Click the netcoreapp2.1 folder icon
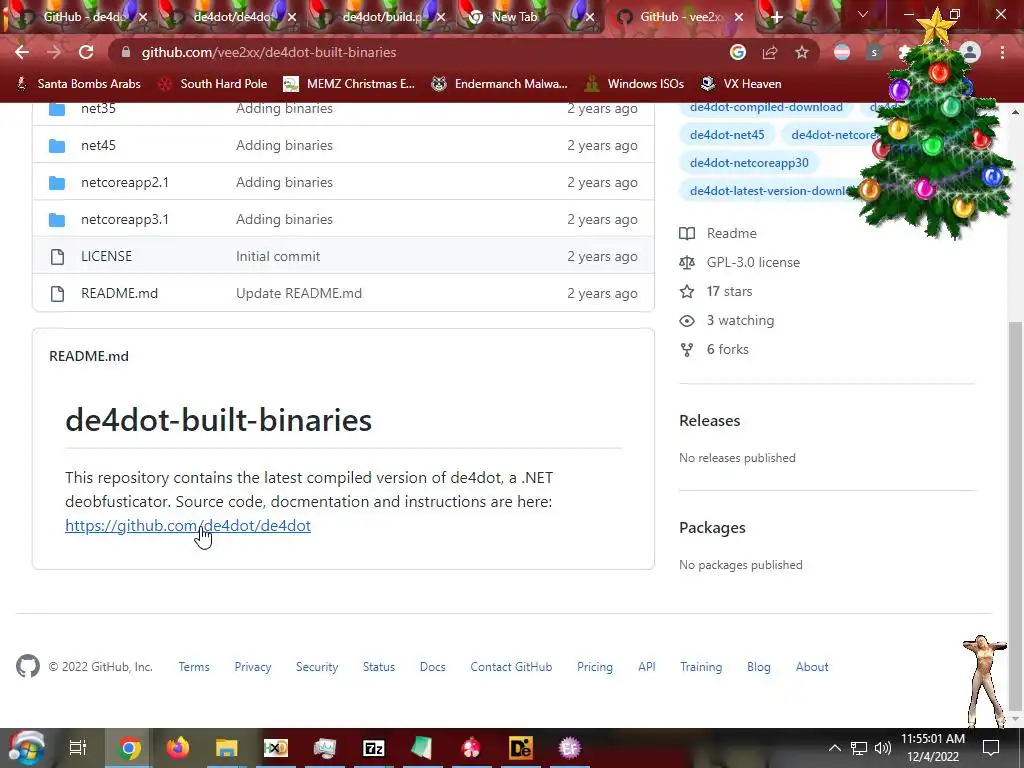Image resolution: width=1024 pixels, height=768 pixels. coord(57,183)
